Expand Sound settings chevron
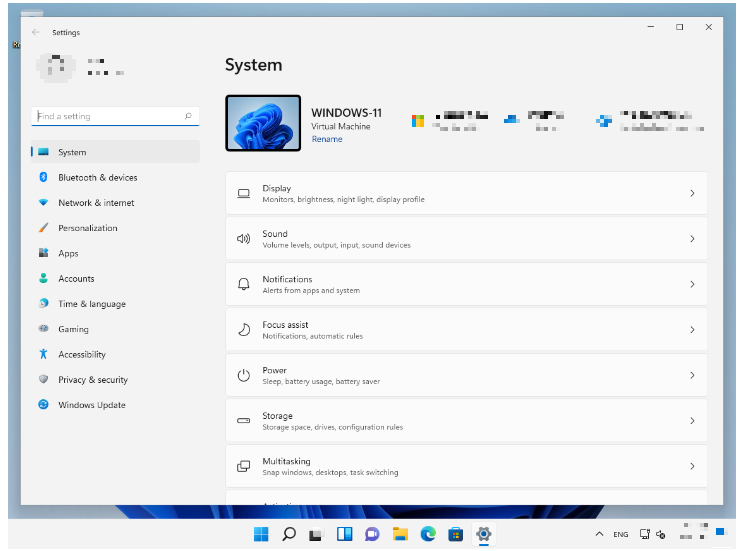The height and width of the screenshot is (551, 738). point(692,239)
